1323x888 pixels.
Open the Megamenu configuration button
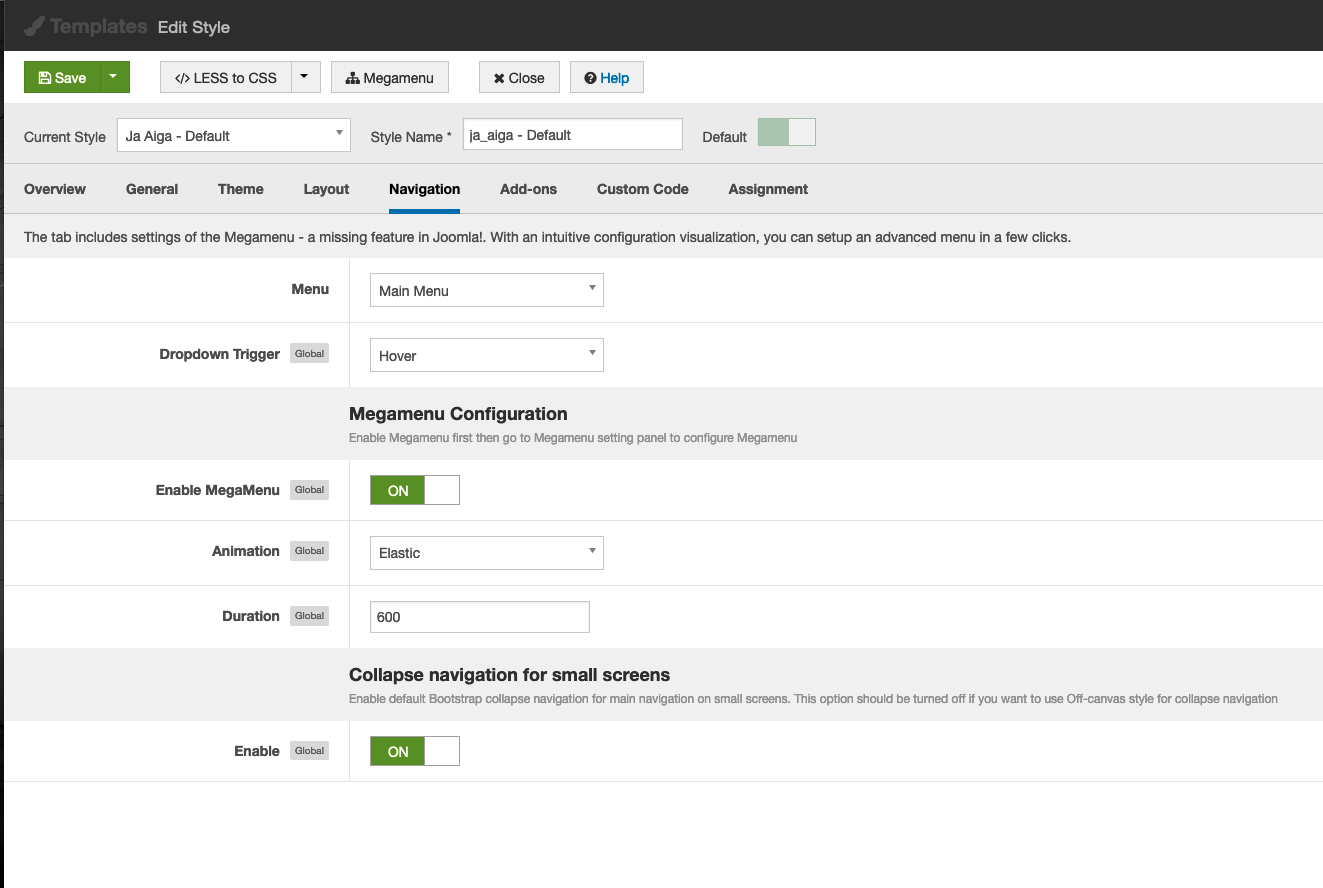coord(389,78)
